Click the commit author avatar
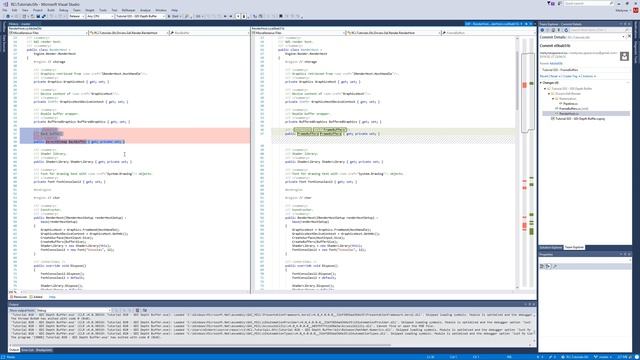The height and width of the screenshot is (360, 640). click(624, 56)
